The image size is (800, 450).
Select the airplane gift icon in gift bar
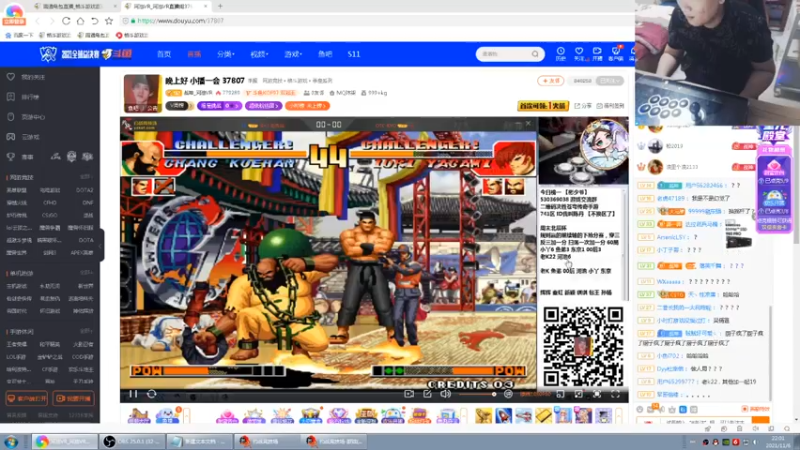coord(523,415)
